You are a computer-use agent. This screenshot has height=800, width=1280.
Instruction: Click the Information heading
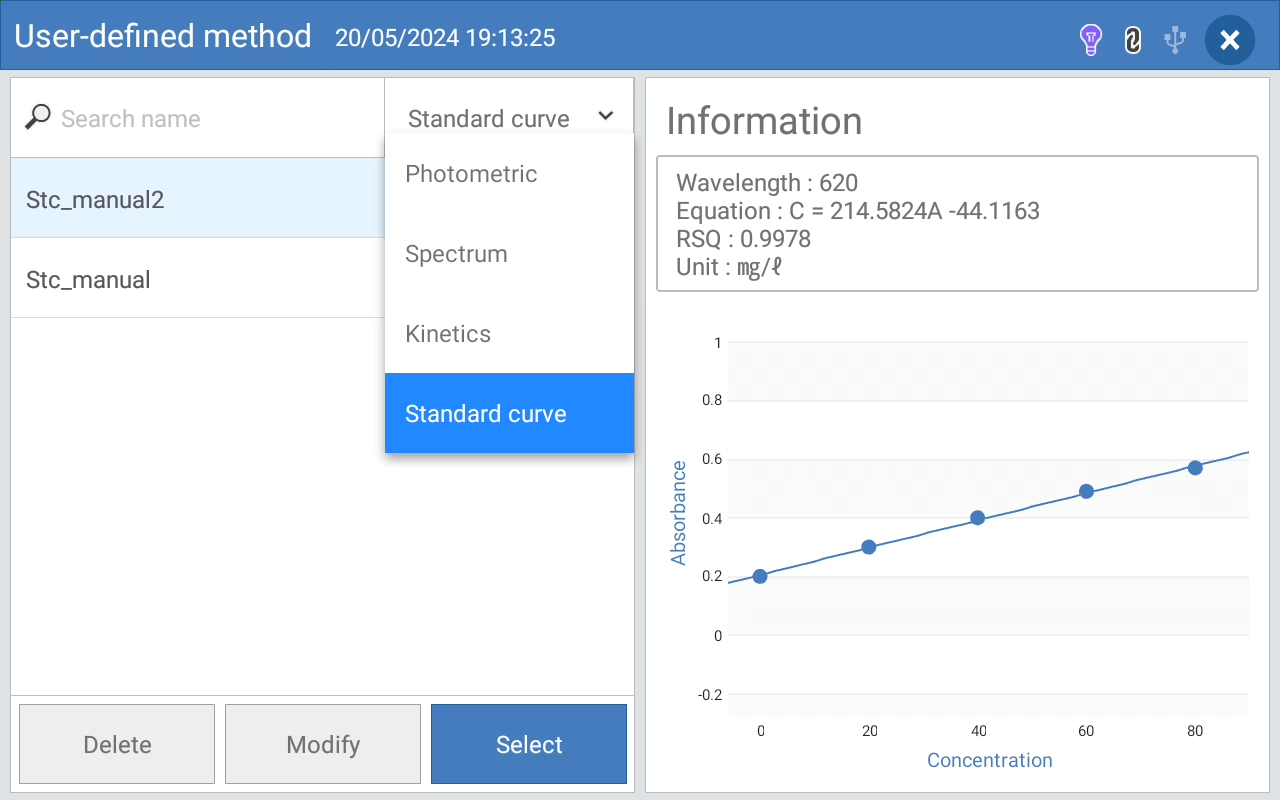(x=764, y=121)
